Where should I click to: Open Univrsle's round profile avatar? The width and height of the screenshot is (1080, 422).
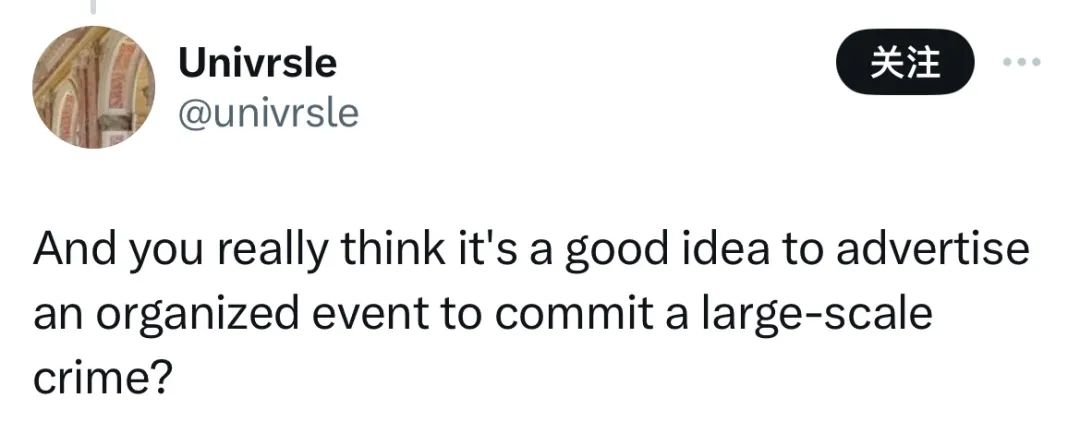[93, 87]
